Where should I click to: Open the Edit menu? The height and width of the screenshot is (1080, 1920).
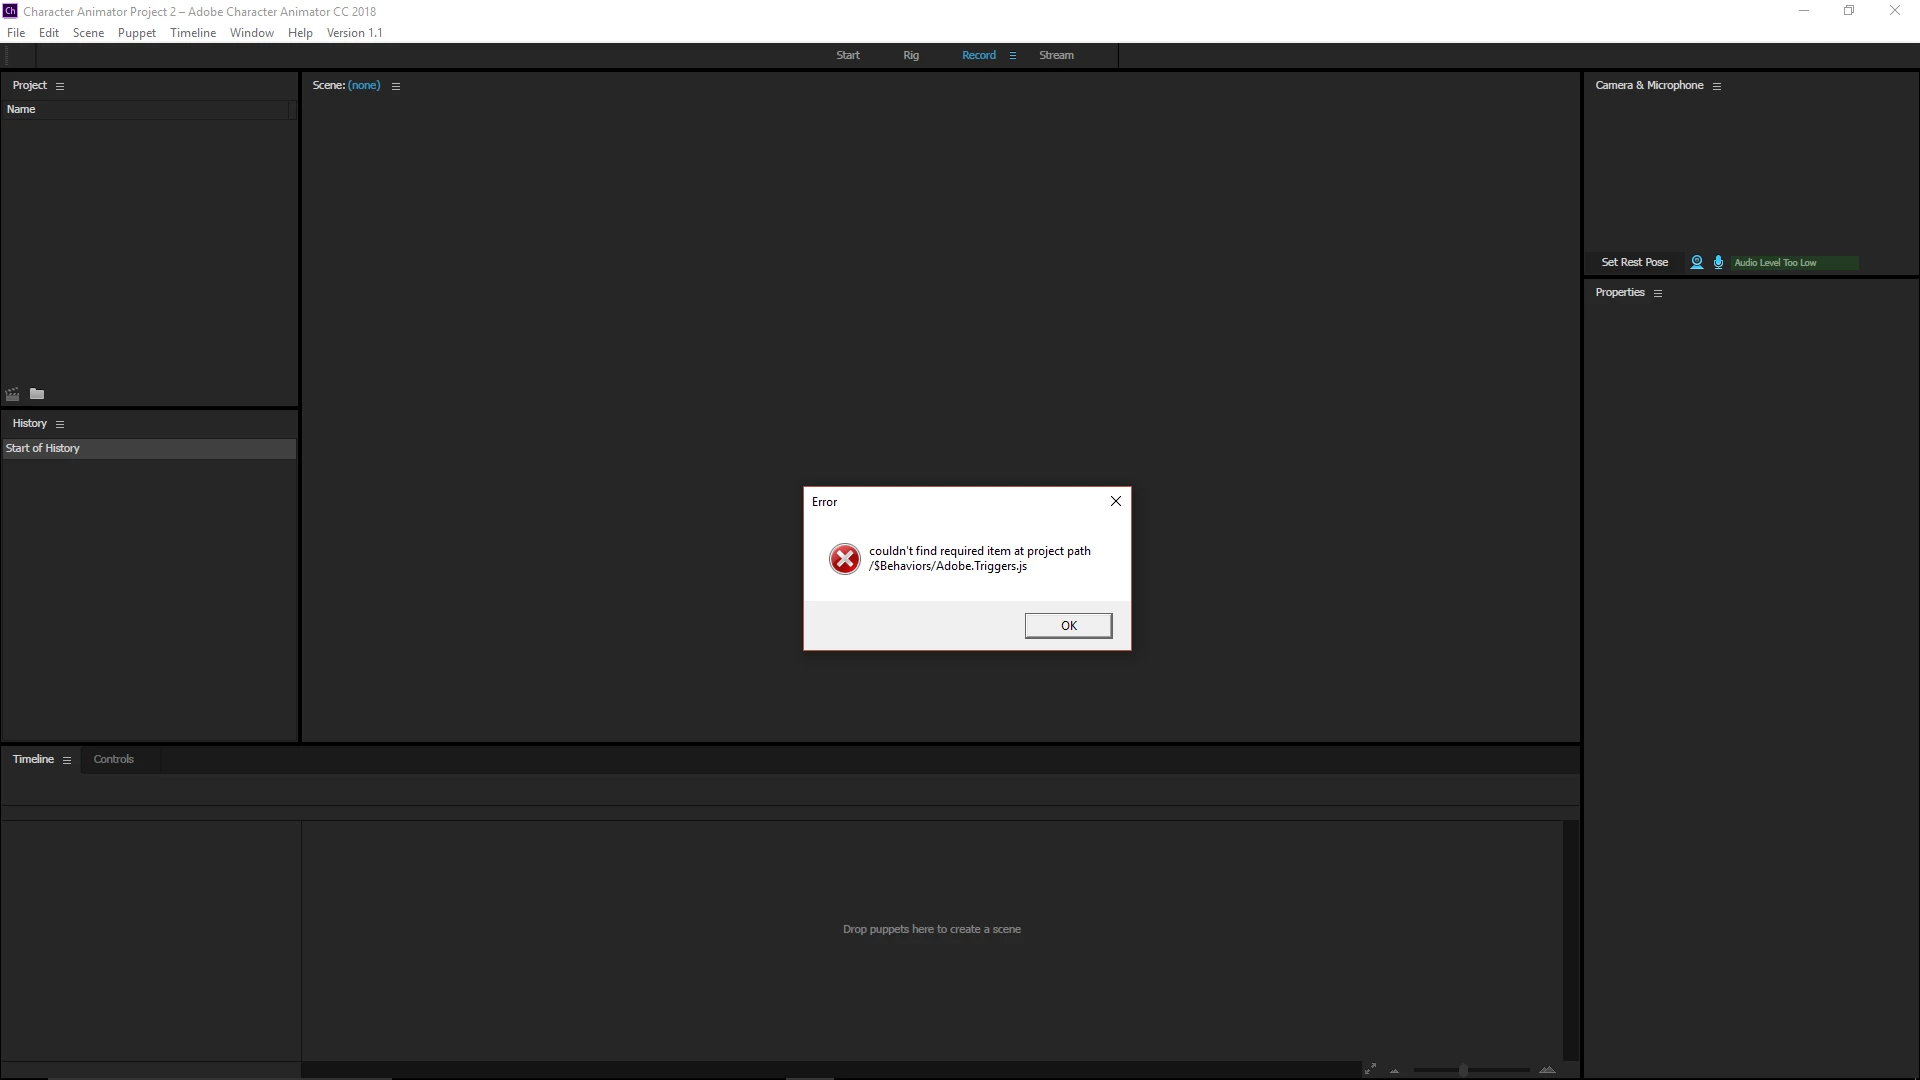(49, 33)
